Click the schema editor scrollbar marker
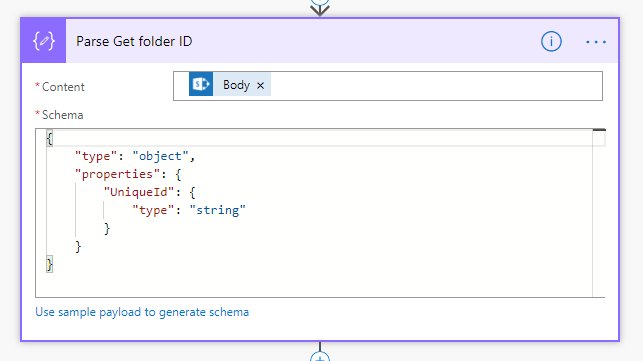 tap(599, 130)
